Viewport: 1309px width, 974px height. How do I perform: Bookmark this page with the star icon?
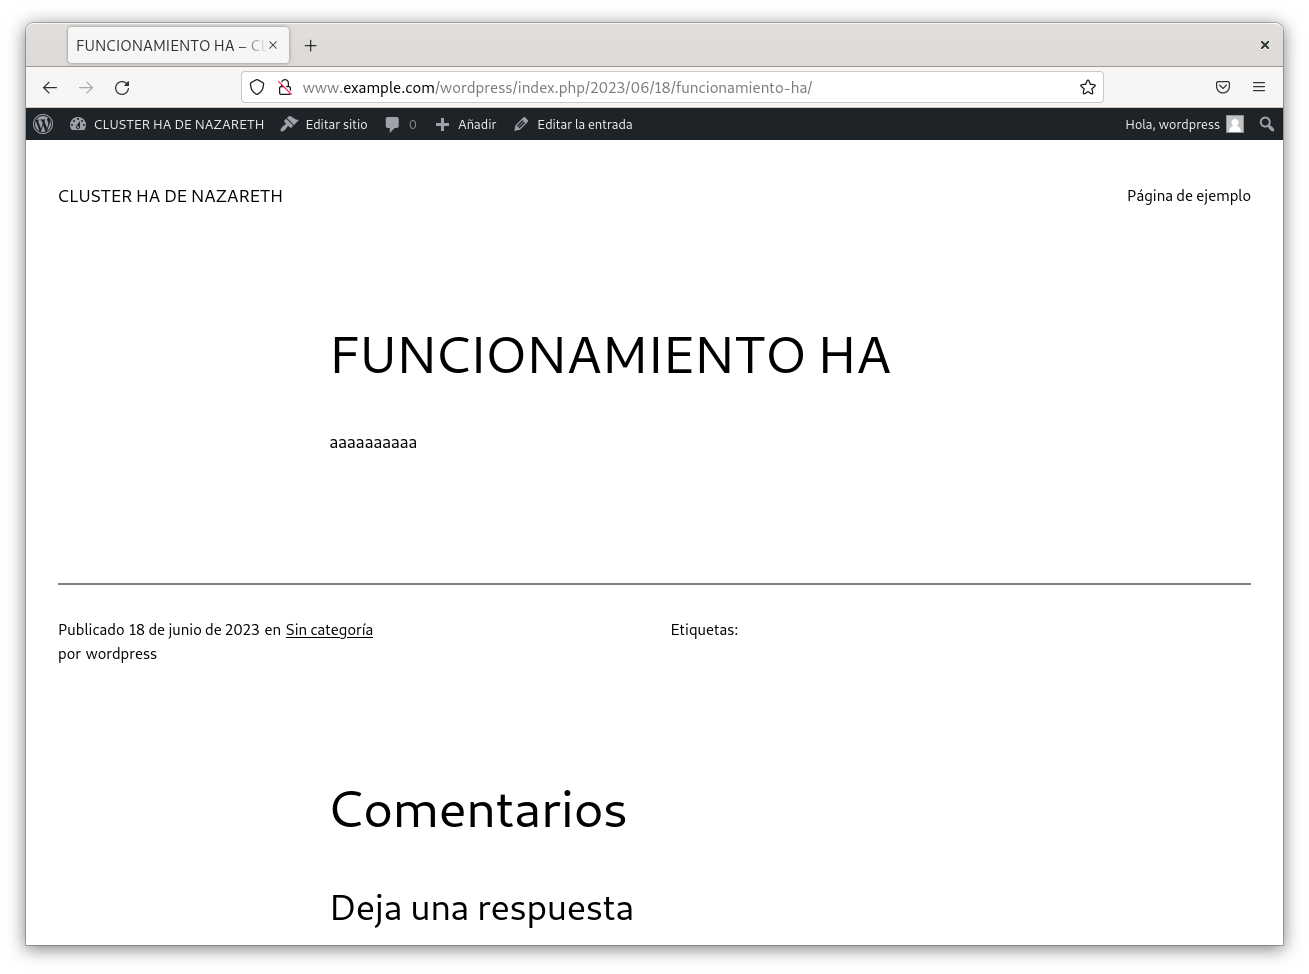coord(1087,87)
